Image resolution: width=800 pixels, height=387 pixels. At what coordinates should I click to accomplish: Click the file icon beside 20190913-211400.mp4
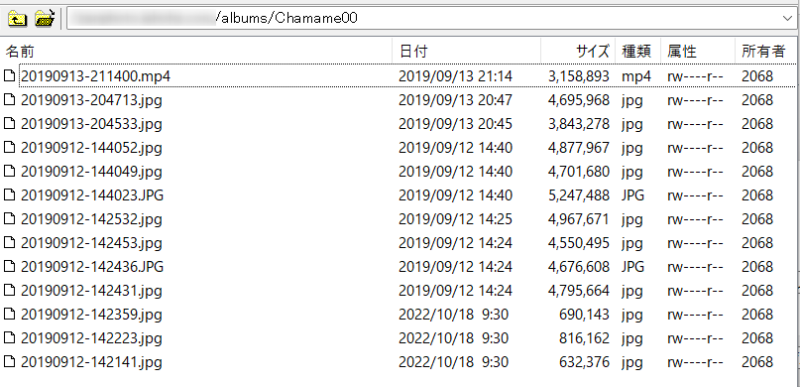click(x=10, y=76)
